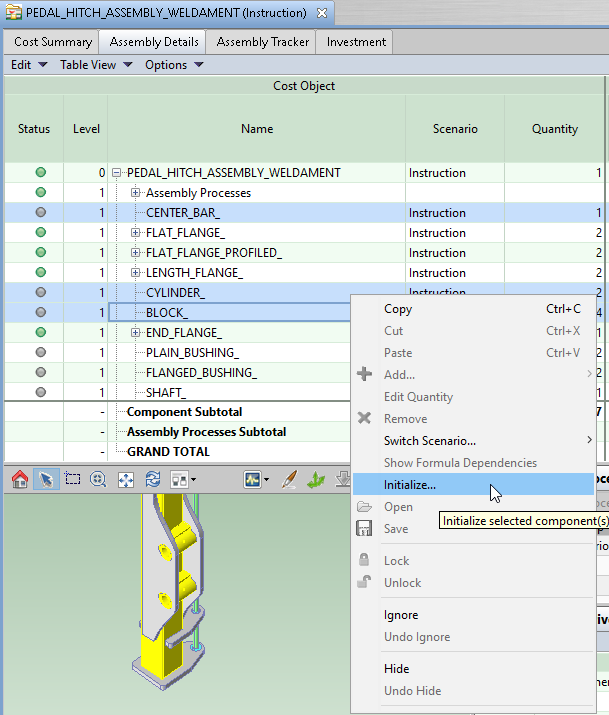Expand the Assembly Processes node
The width and height of the screenshot is (609, 715).
point(136,193)
